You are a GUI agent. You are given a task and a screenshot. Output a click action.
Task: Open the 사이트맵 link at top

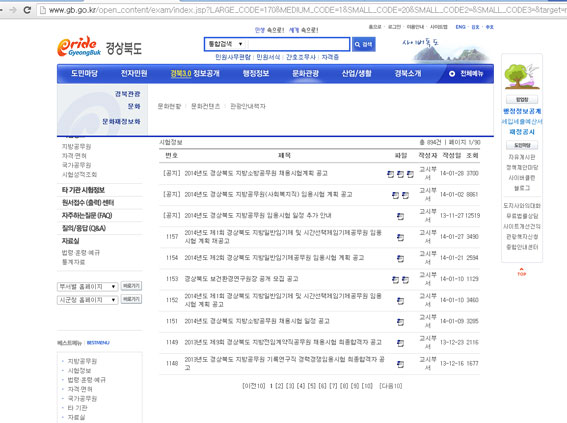point(439,27)
